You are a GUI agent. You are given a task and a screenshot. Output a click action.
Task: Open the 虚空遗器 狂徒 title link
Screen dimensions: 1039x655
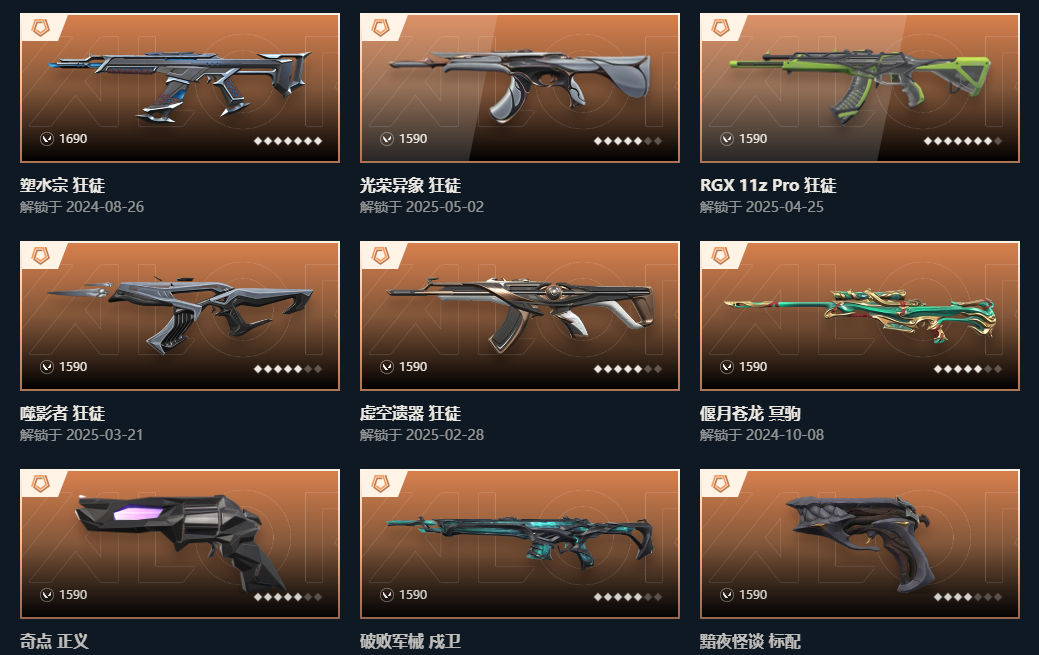point(410,413)
